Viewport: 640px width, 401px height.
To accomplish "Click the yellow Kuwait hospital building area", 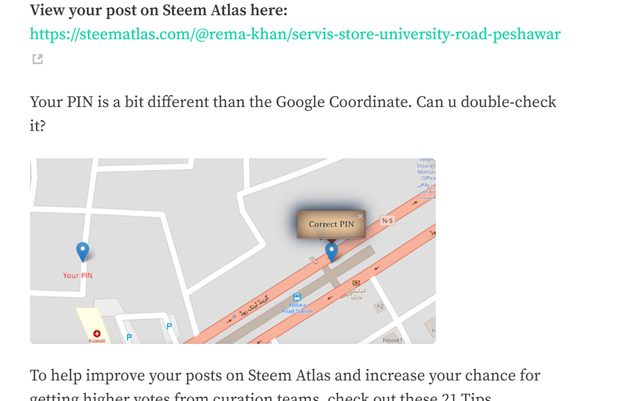I will point(86,320).
